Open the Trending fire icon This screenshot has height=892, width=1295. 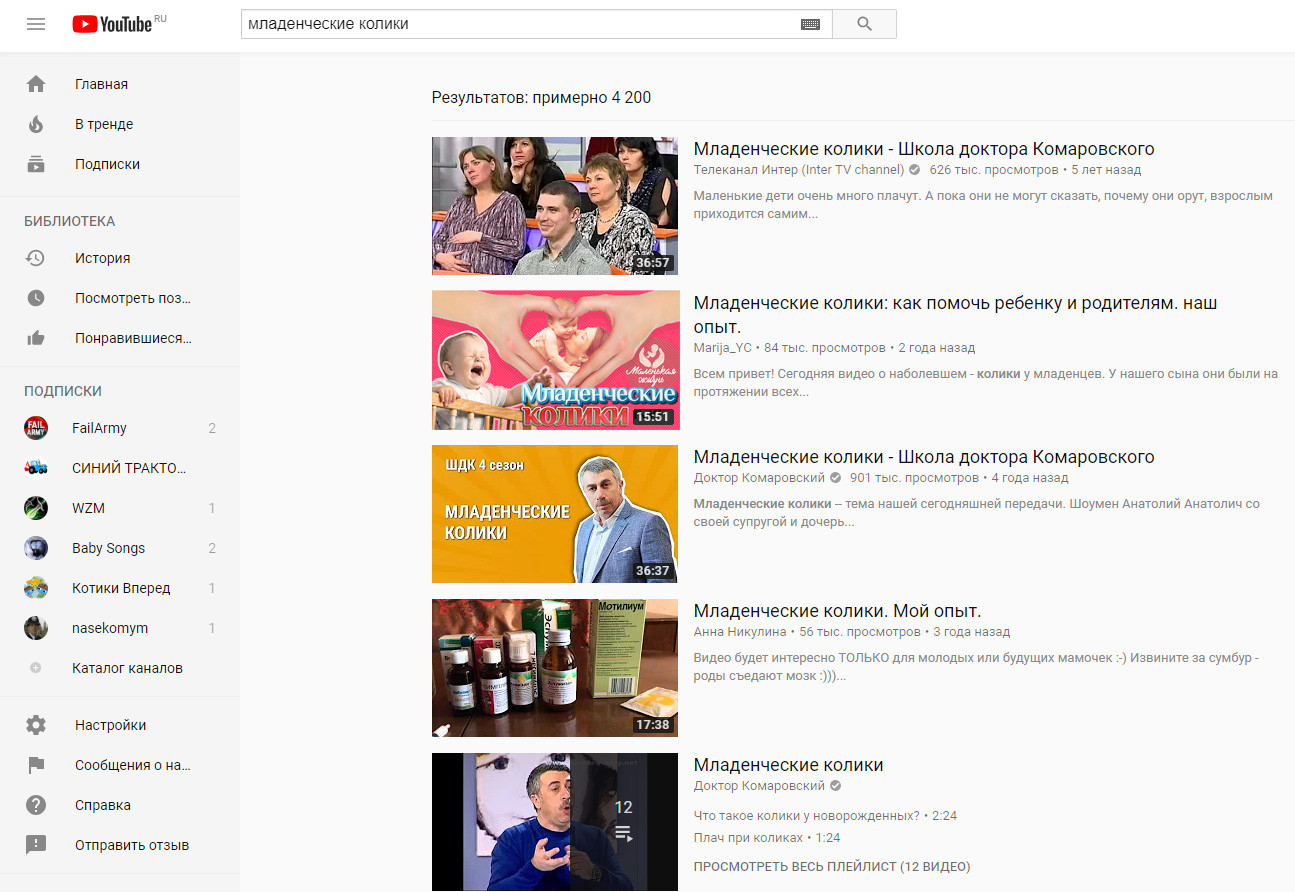pyautogui.click(x=36, y=124)
